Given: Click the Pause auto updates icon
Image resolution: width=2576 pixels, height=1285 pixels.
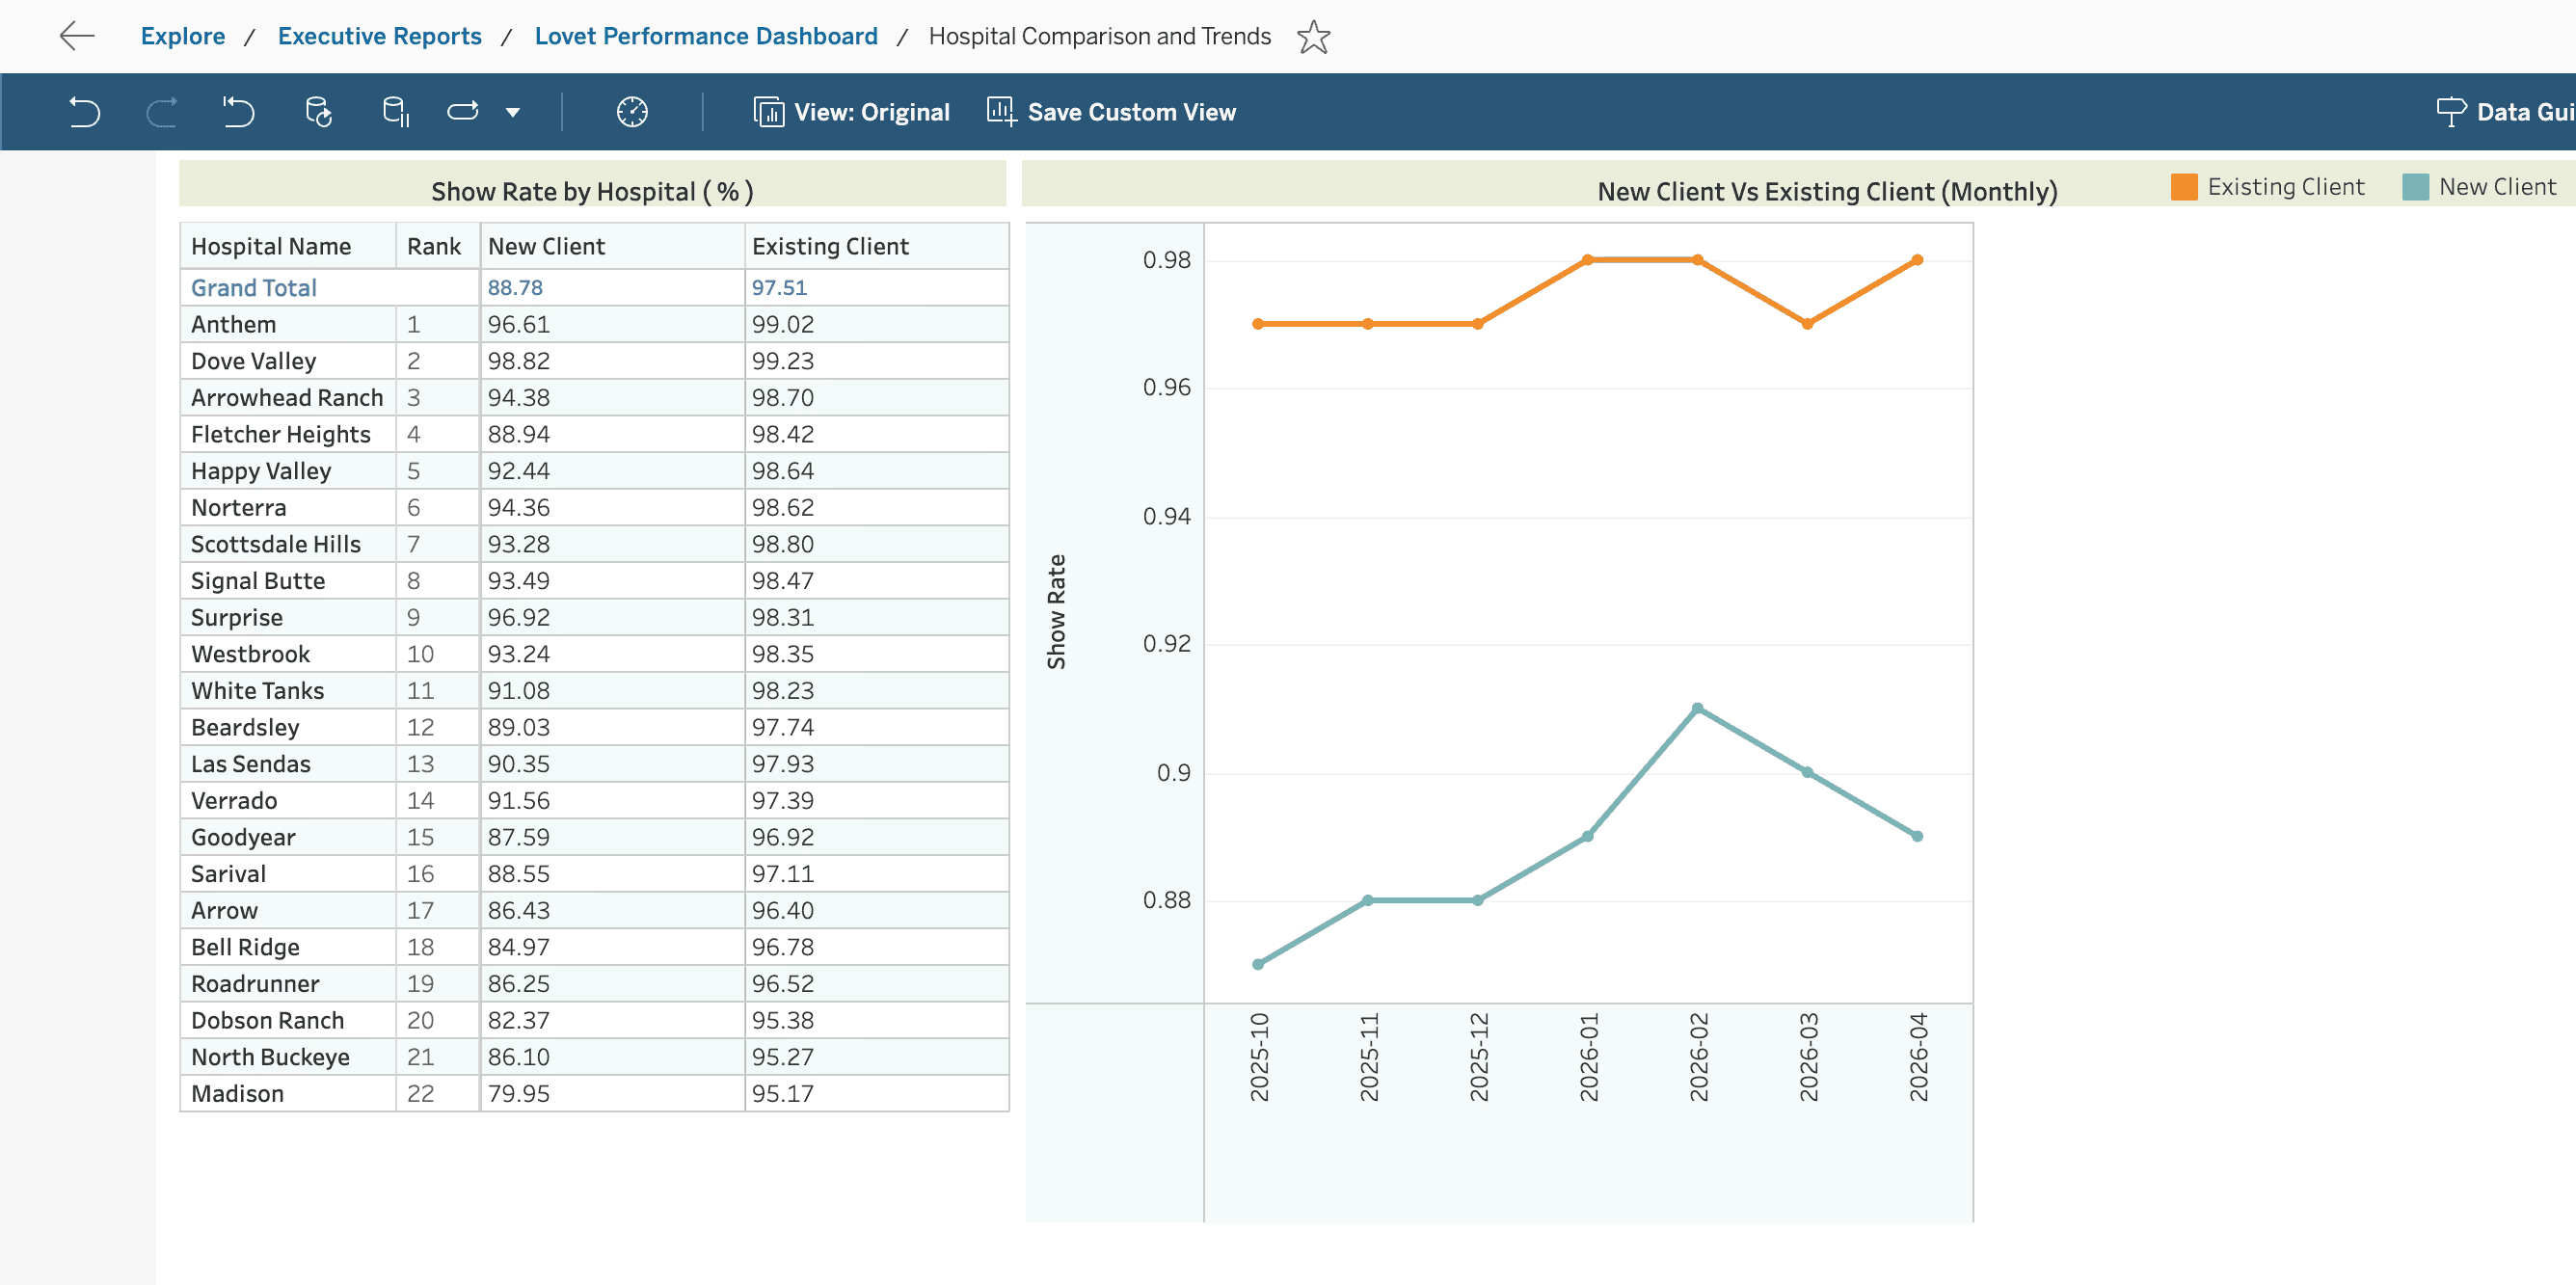Looking at the screenshot, I should [x=396, y=112].
